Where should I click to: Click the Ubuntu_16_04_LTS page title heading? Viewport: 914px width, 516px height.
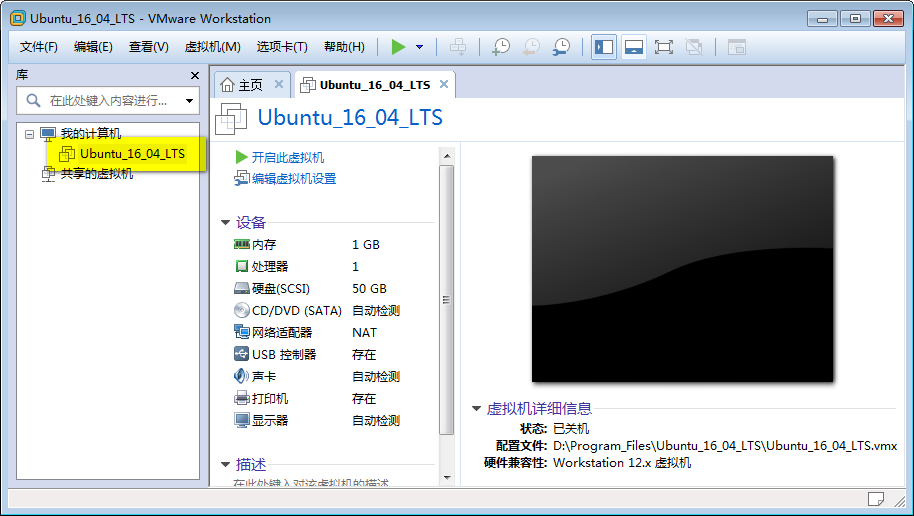(x=350, y=117)
